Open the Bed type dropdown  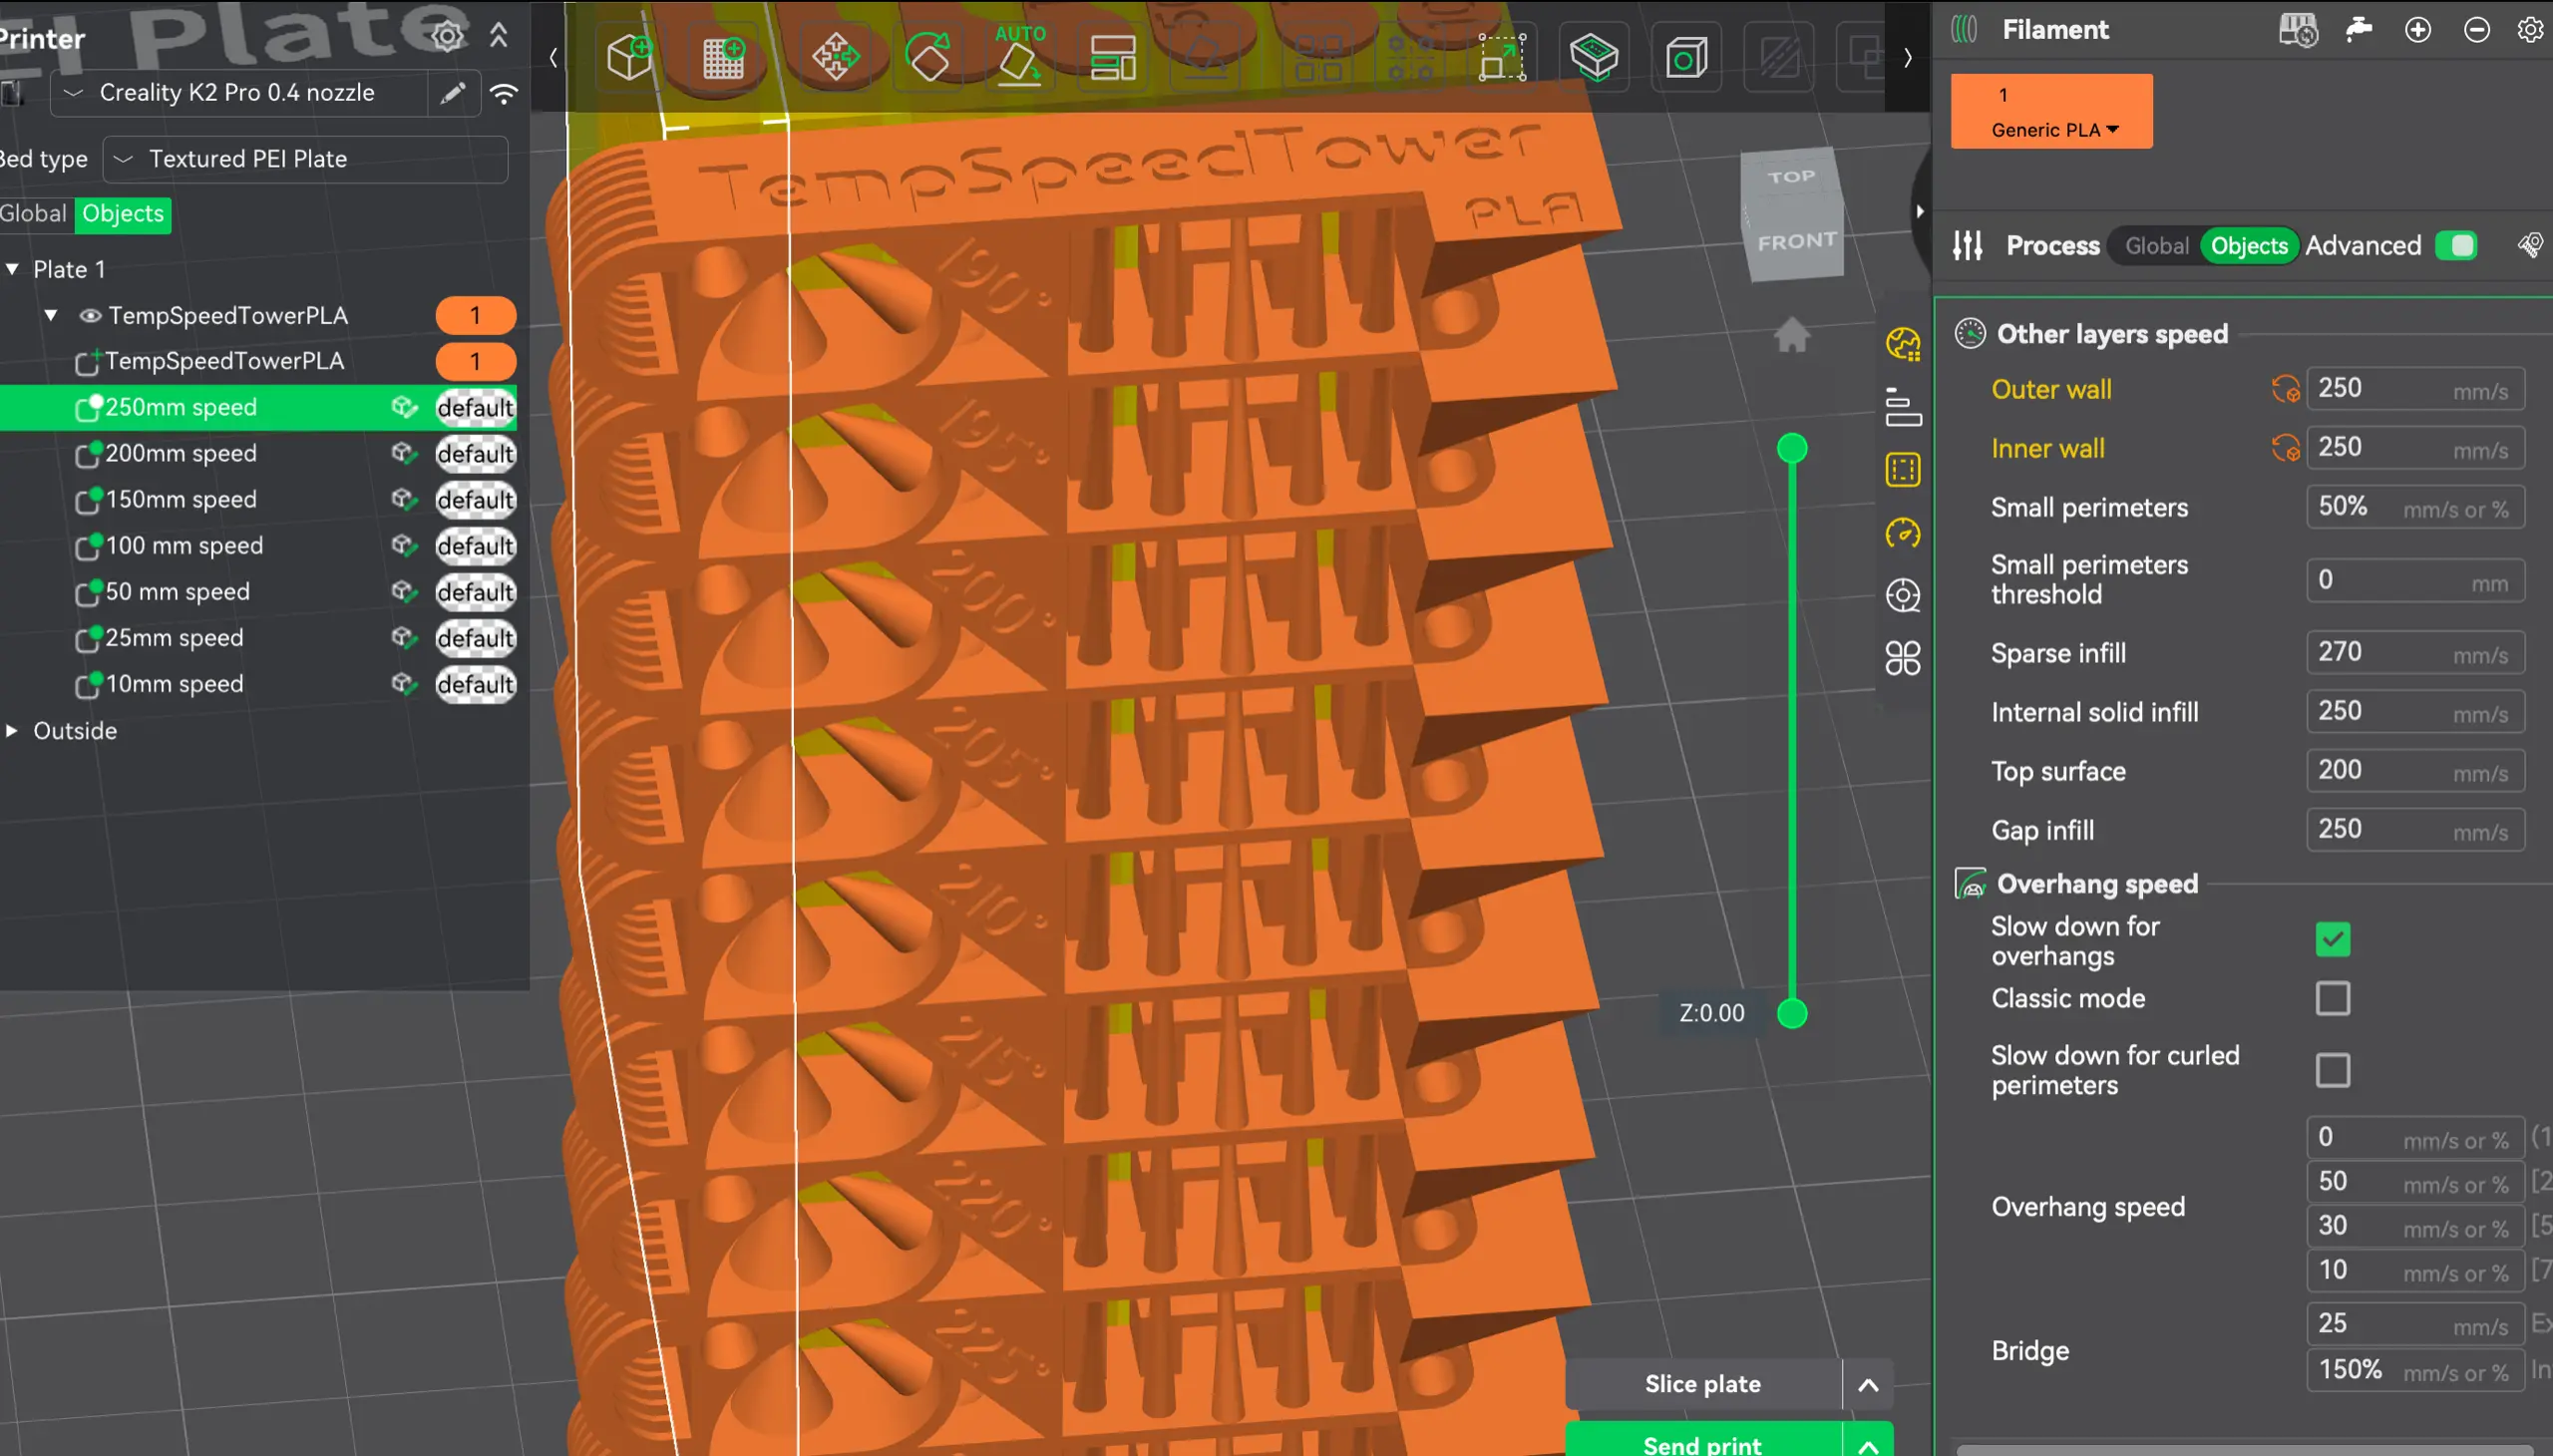tap(305, 159)
